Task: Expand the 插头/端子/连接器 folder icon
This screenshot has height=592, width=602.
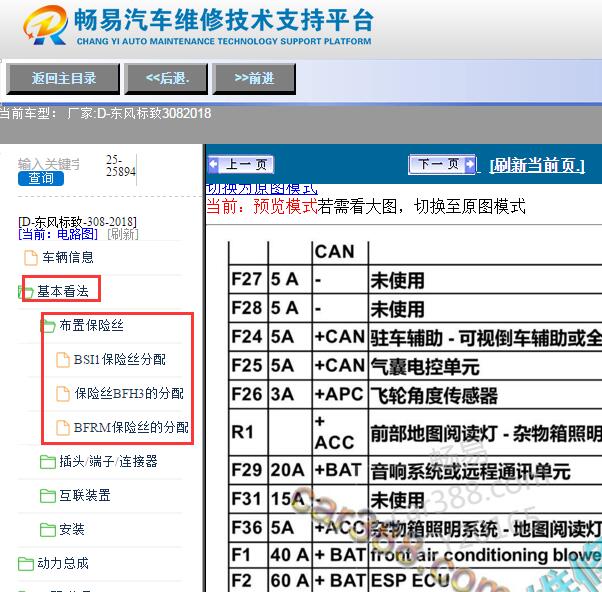Action: (x=48, y=462)
